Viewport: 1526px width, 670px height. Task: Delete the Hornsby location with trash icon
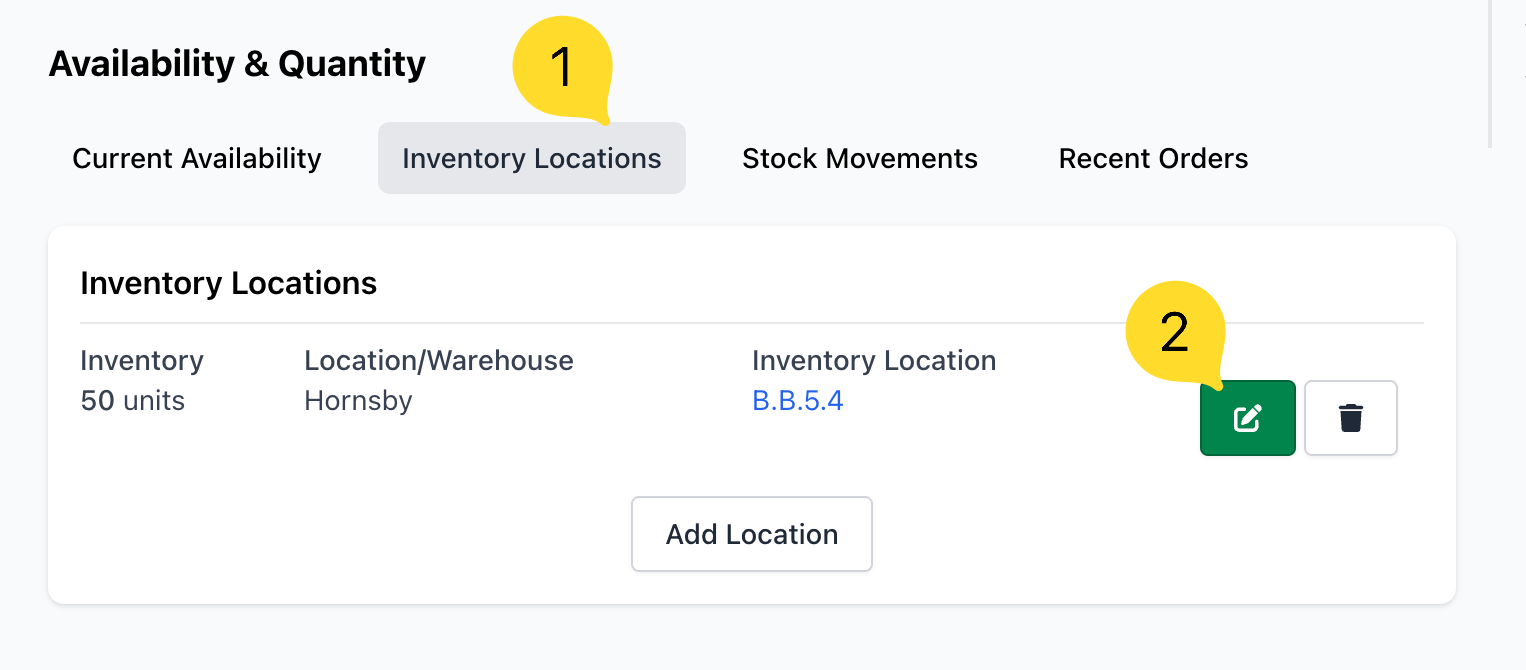(1350, 418)
